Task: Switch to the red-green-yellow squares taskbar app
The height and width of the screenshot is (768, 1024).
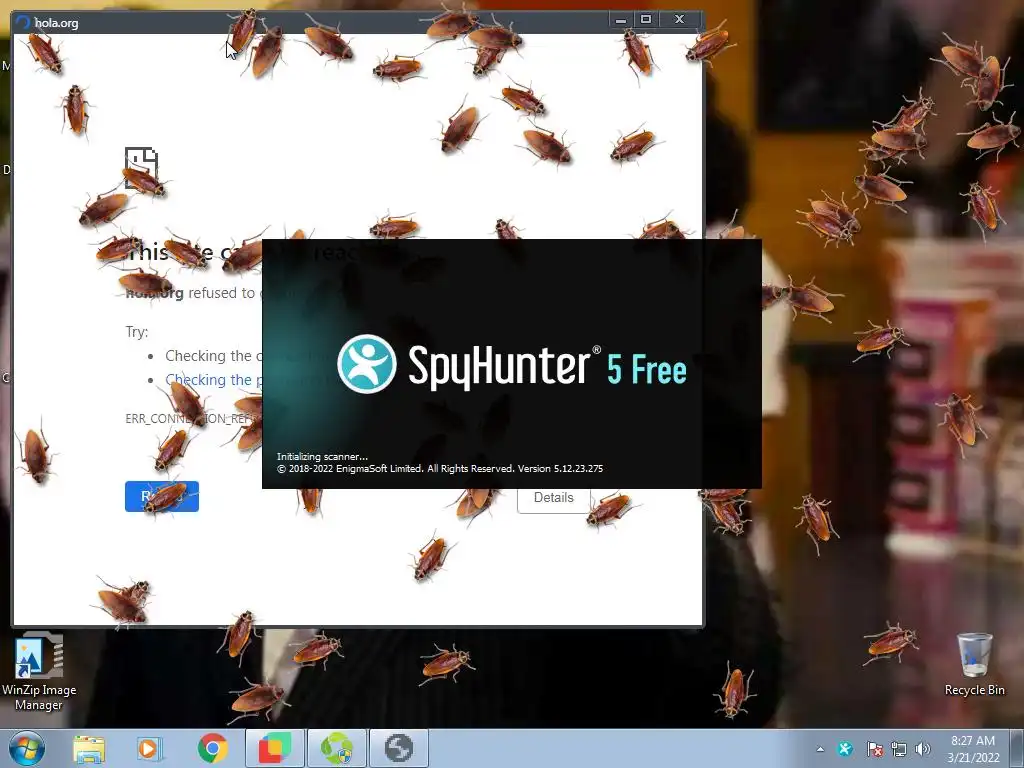Action: tap(274, 748)
